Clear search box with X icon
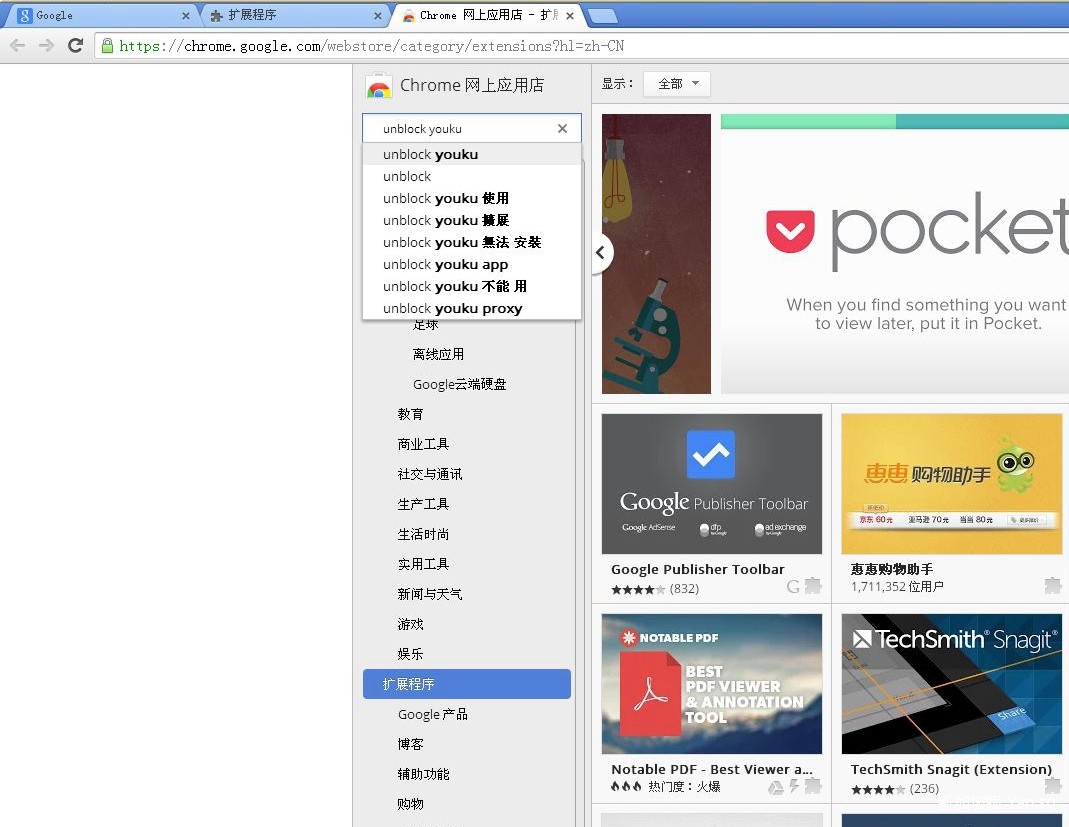Screen dimensions: 1069x827 click(562, 128)
